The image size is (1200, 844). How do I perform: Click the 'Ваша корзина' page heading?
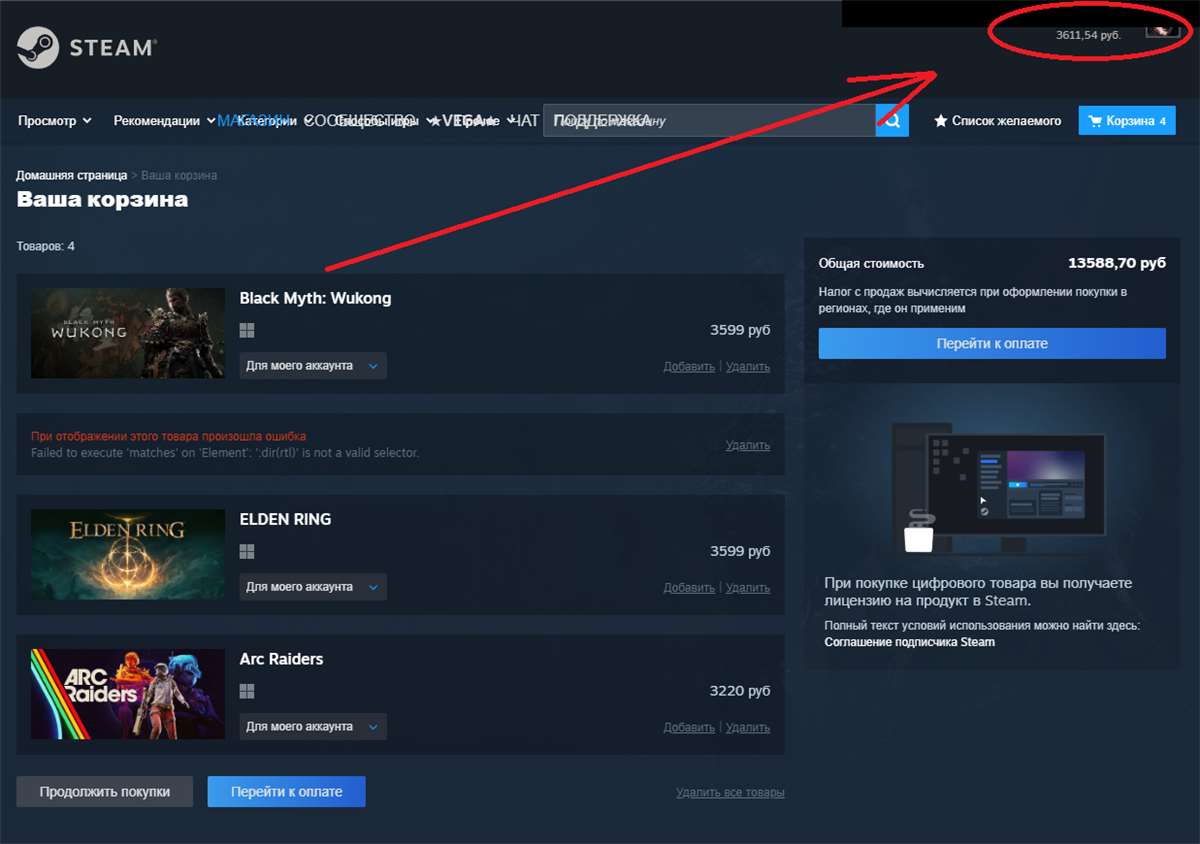(102, 199)
